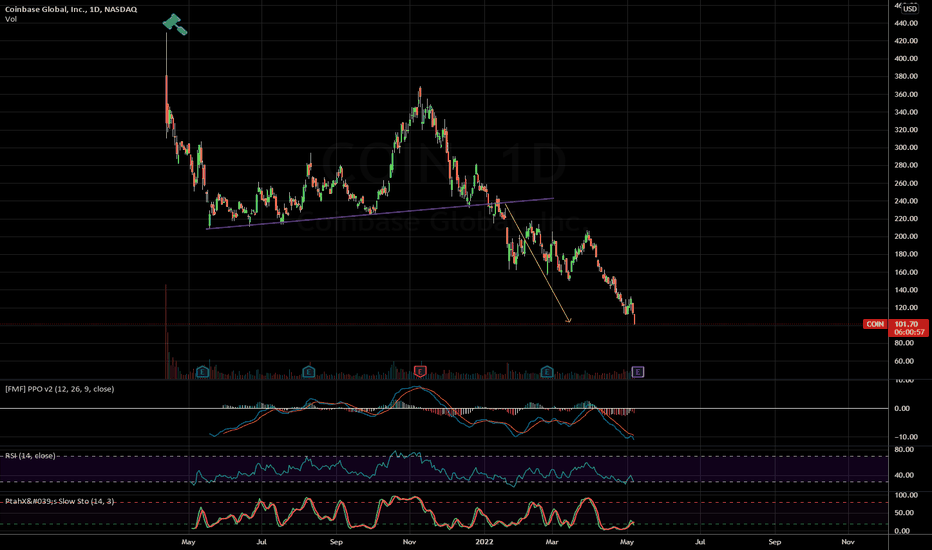Click the 360.00 price axis label

click(905, 95)
